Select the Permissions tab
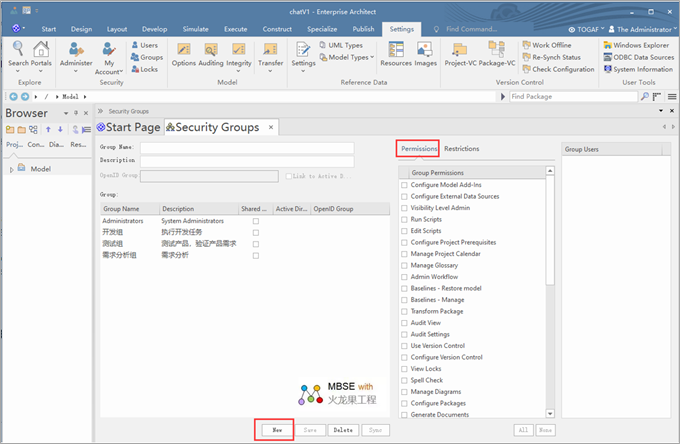 (x=419, y=149)
